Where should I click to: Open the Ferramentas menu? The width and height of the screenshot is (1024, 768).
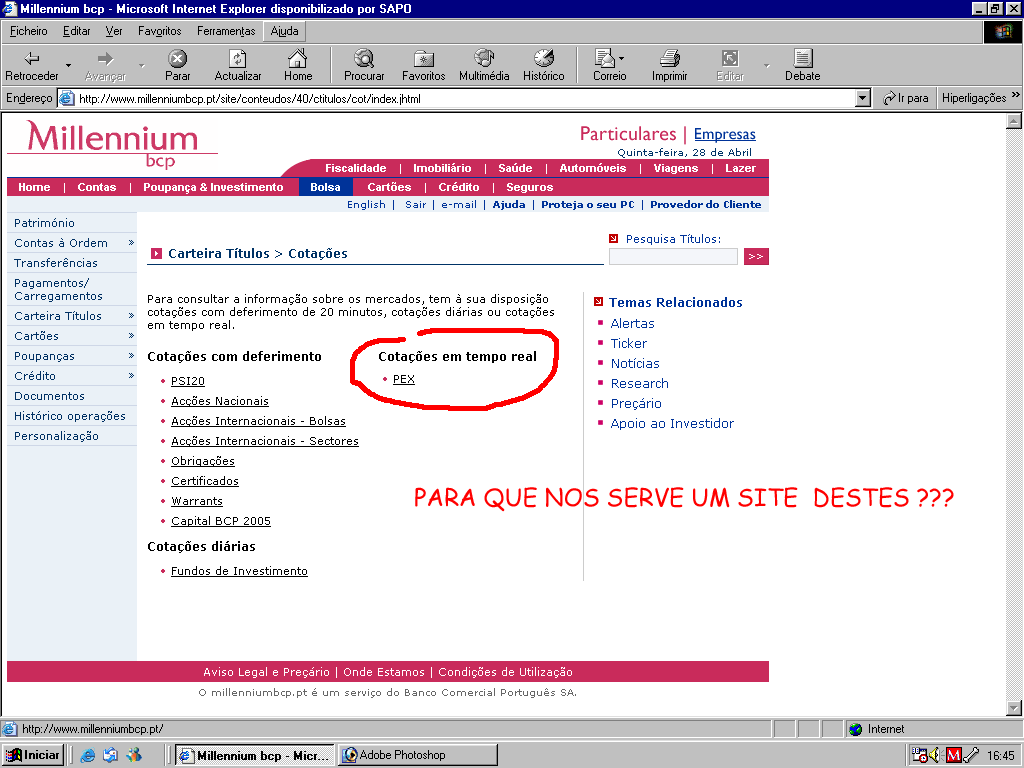coord(225,31)
